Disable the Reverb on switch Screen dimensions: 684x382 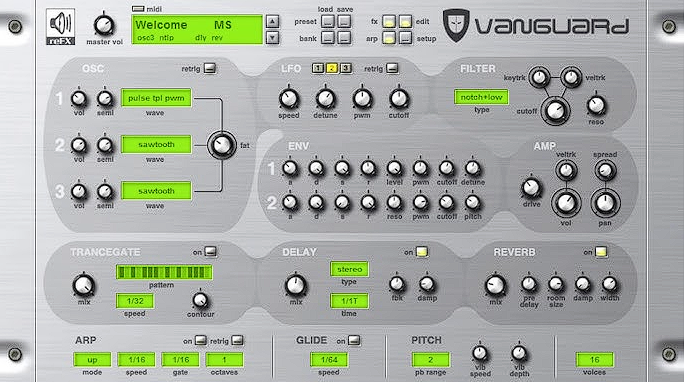click(x=601, y=252)
